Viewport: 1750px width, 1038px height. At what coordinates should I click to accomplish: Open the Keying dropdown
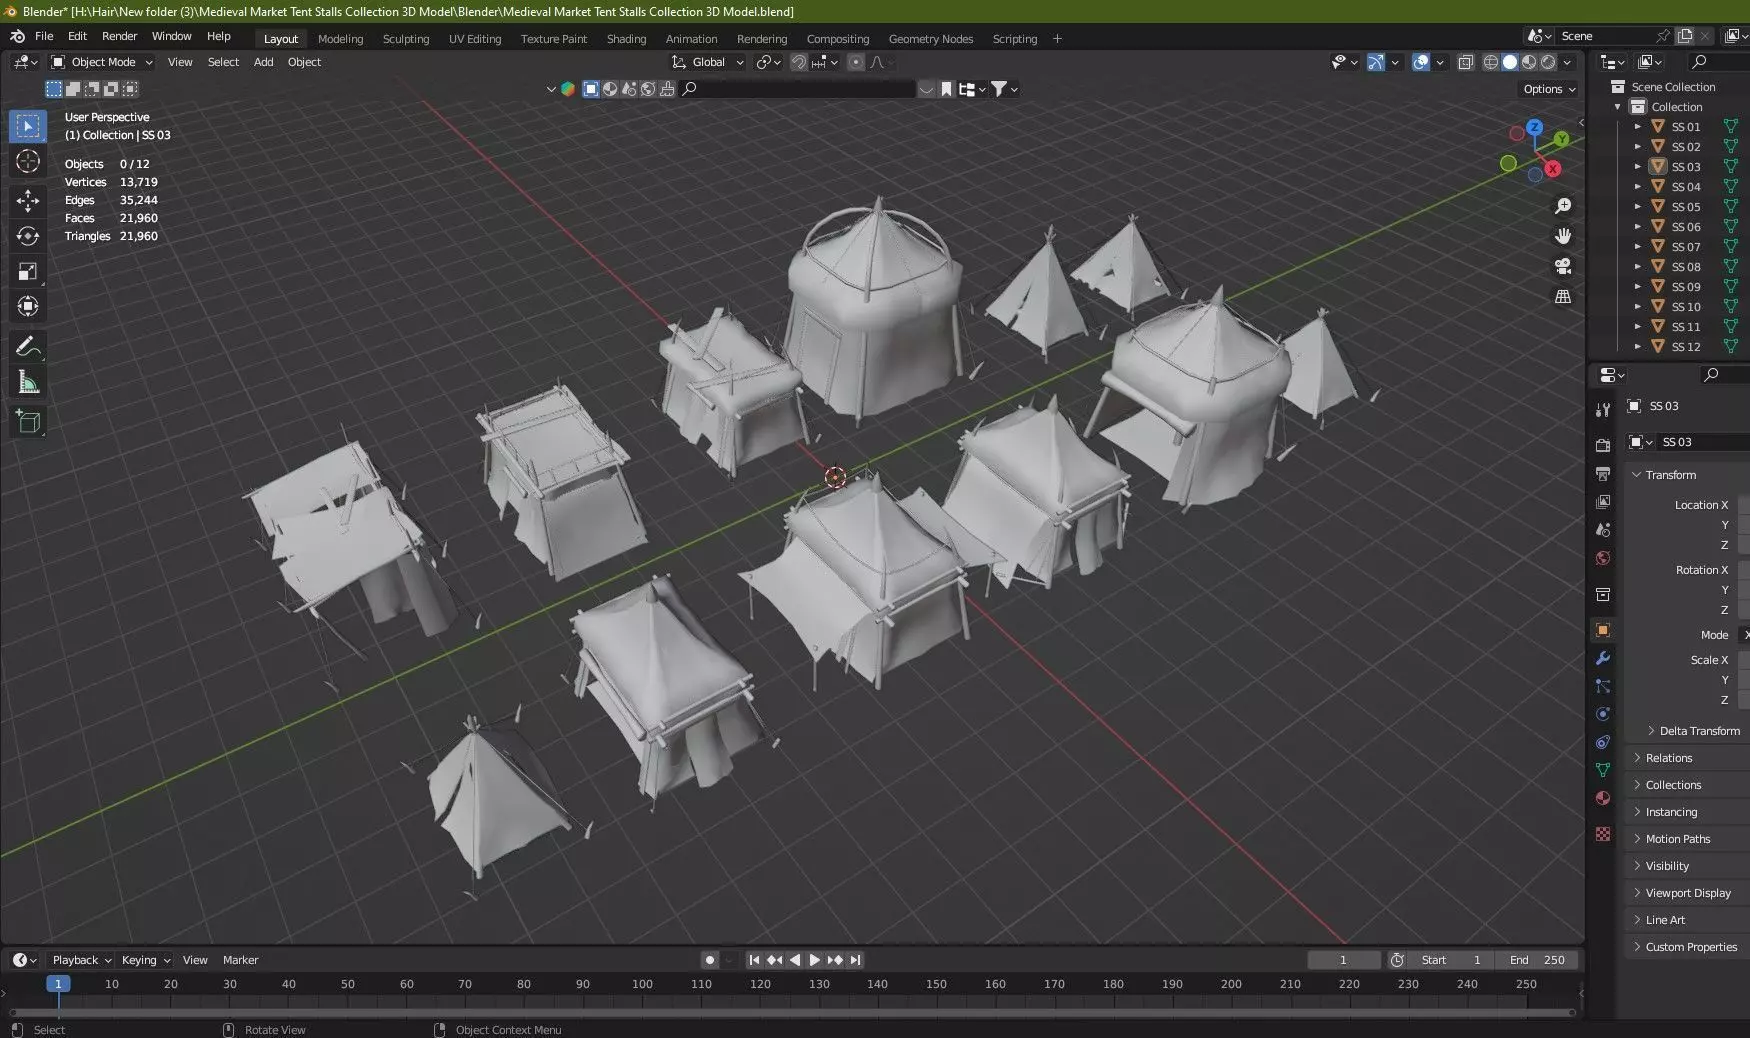tap(145, 960)
